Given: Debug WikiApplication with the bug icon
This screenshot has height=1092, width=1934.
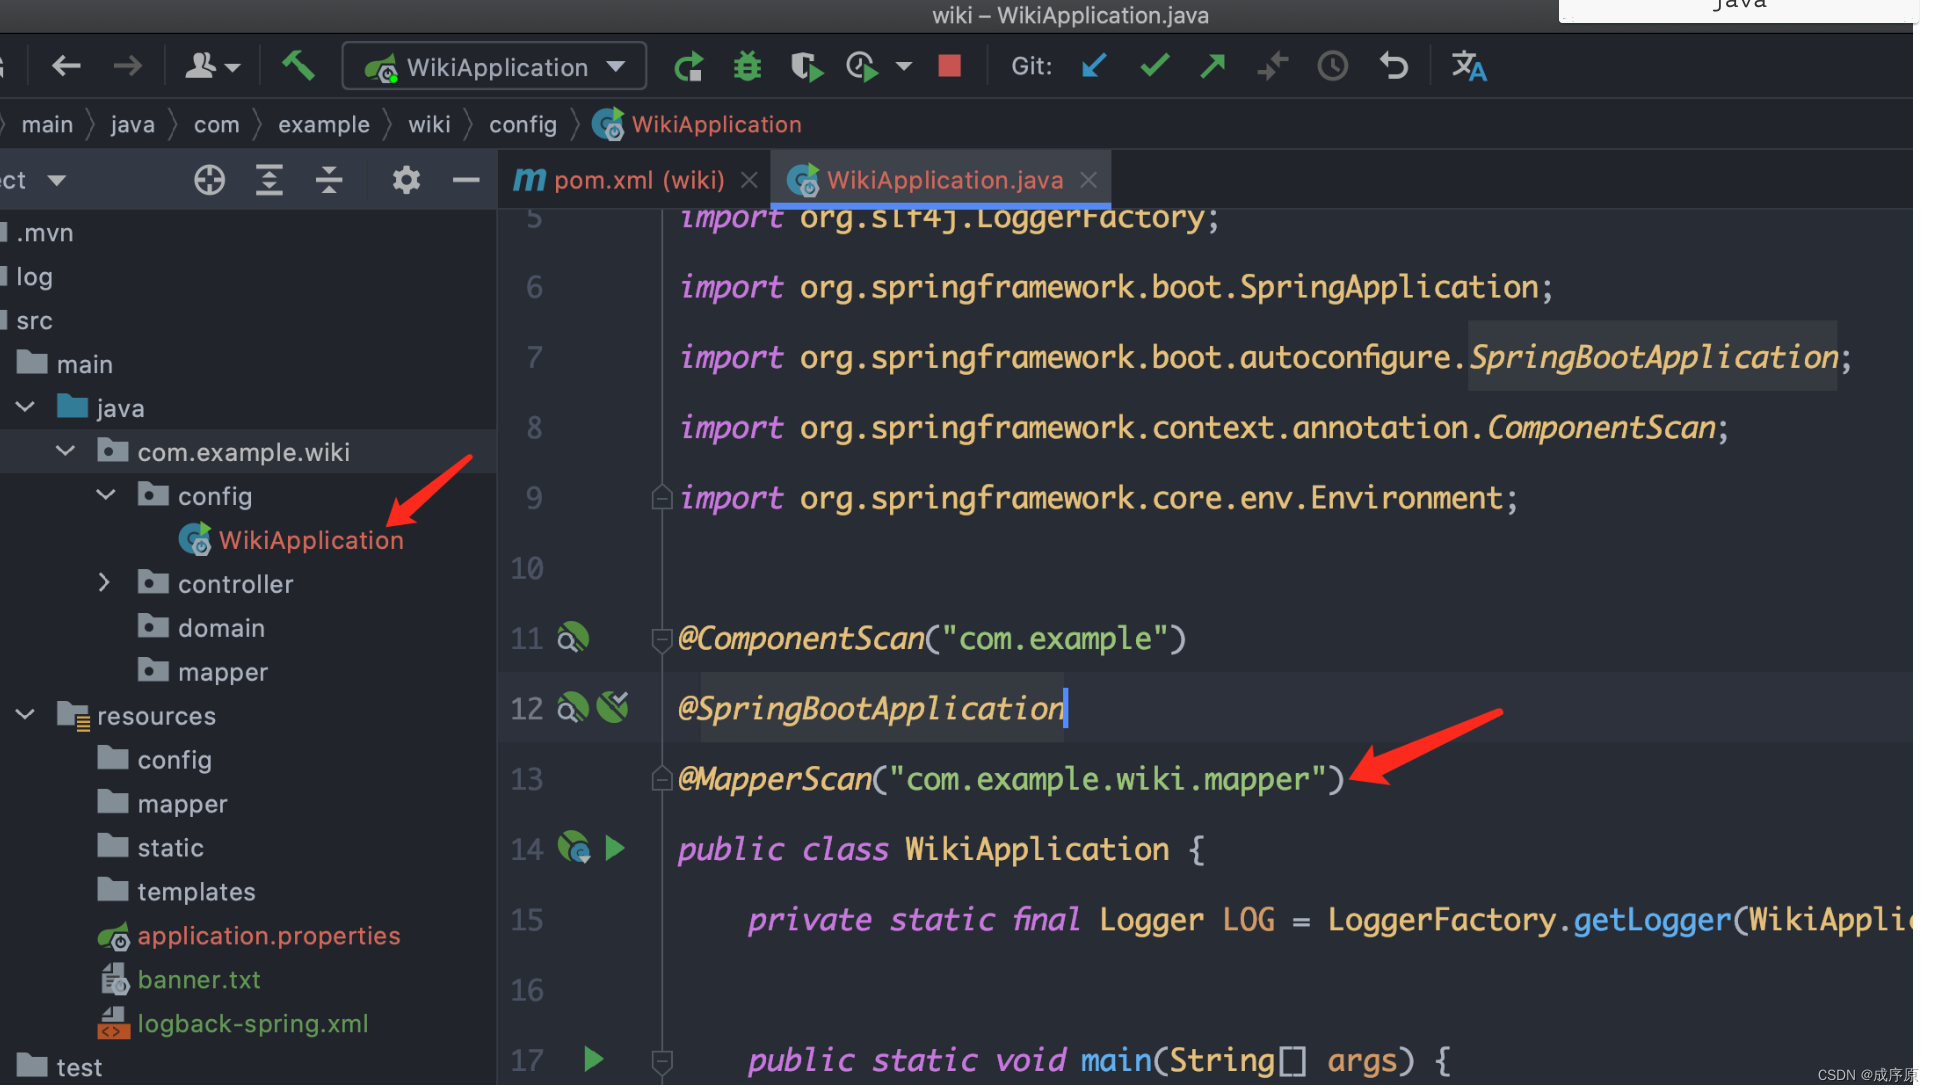Looking at the screenshot, I should coord(747,66).
